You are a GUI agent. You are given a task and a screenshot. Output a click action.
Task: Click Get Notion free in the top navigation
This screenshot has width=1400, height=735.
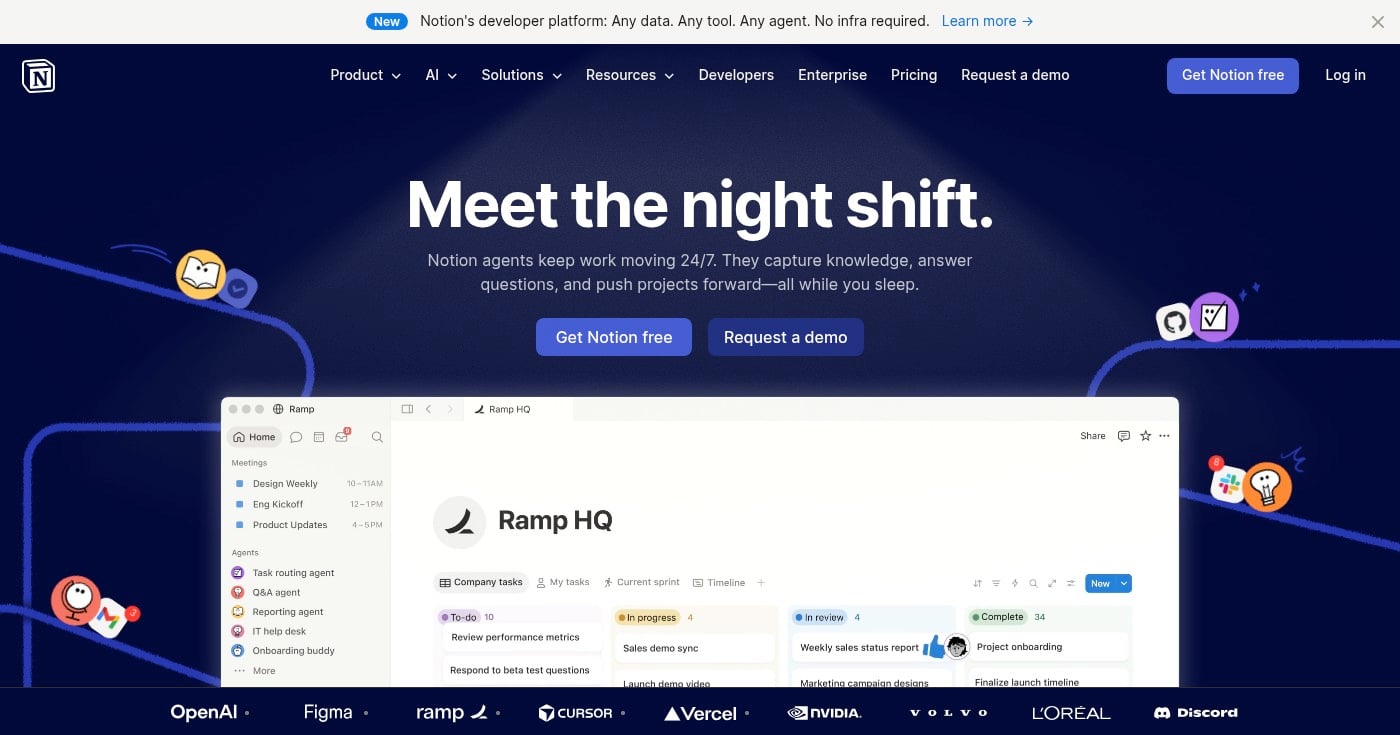point(1233,75)
